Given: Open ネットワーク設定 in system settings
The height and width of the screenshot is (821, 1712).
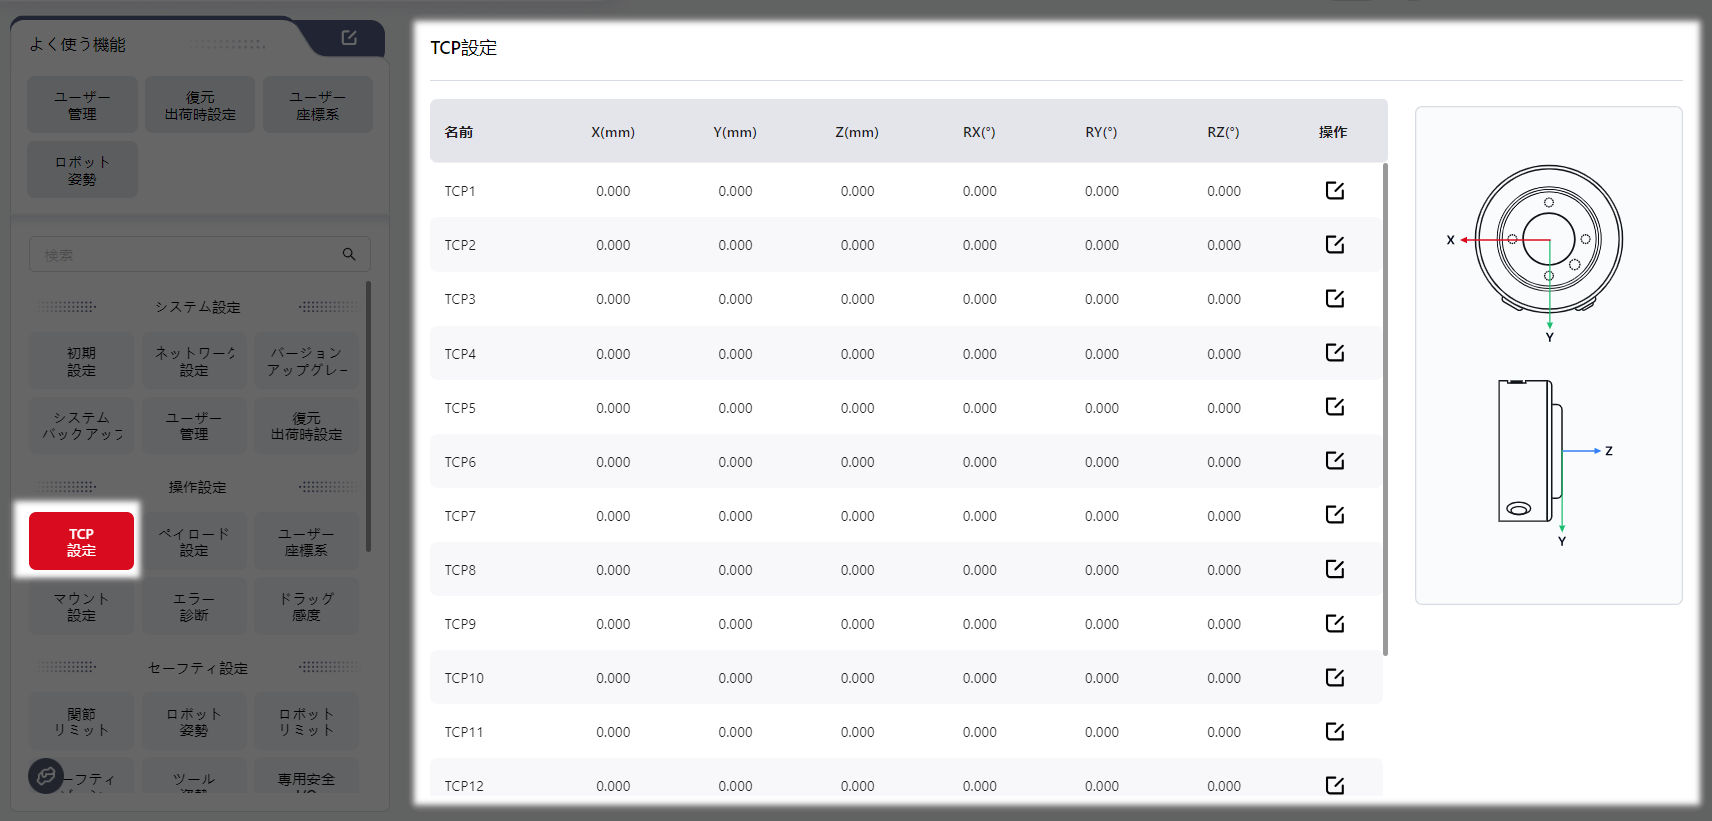Looking at the screenshot, I should click(x=194, y=361).
